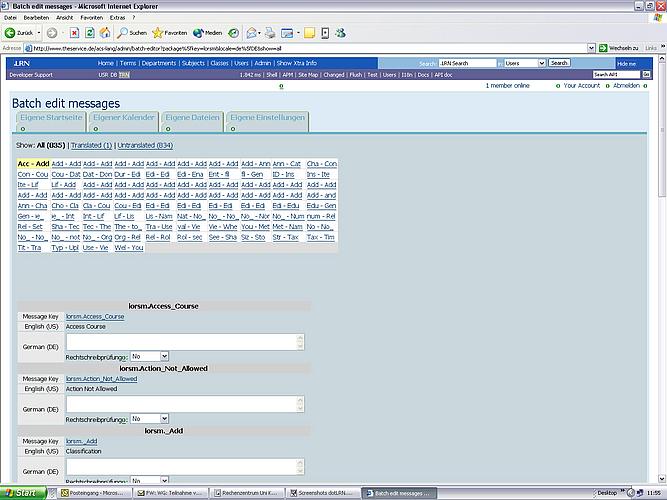Open the Ansicht menu
This screenshot has width=667, height=500.
(x=65, y=18)
